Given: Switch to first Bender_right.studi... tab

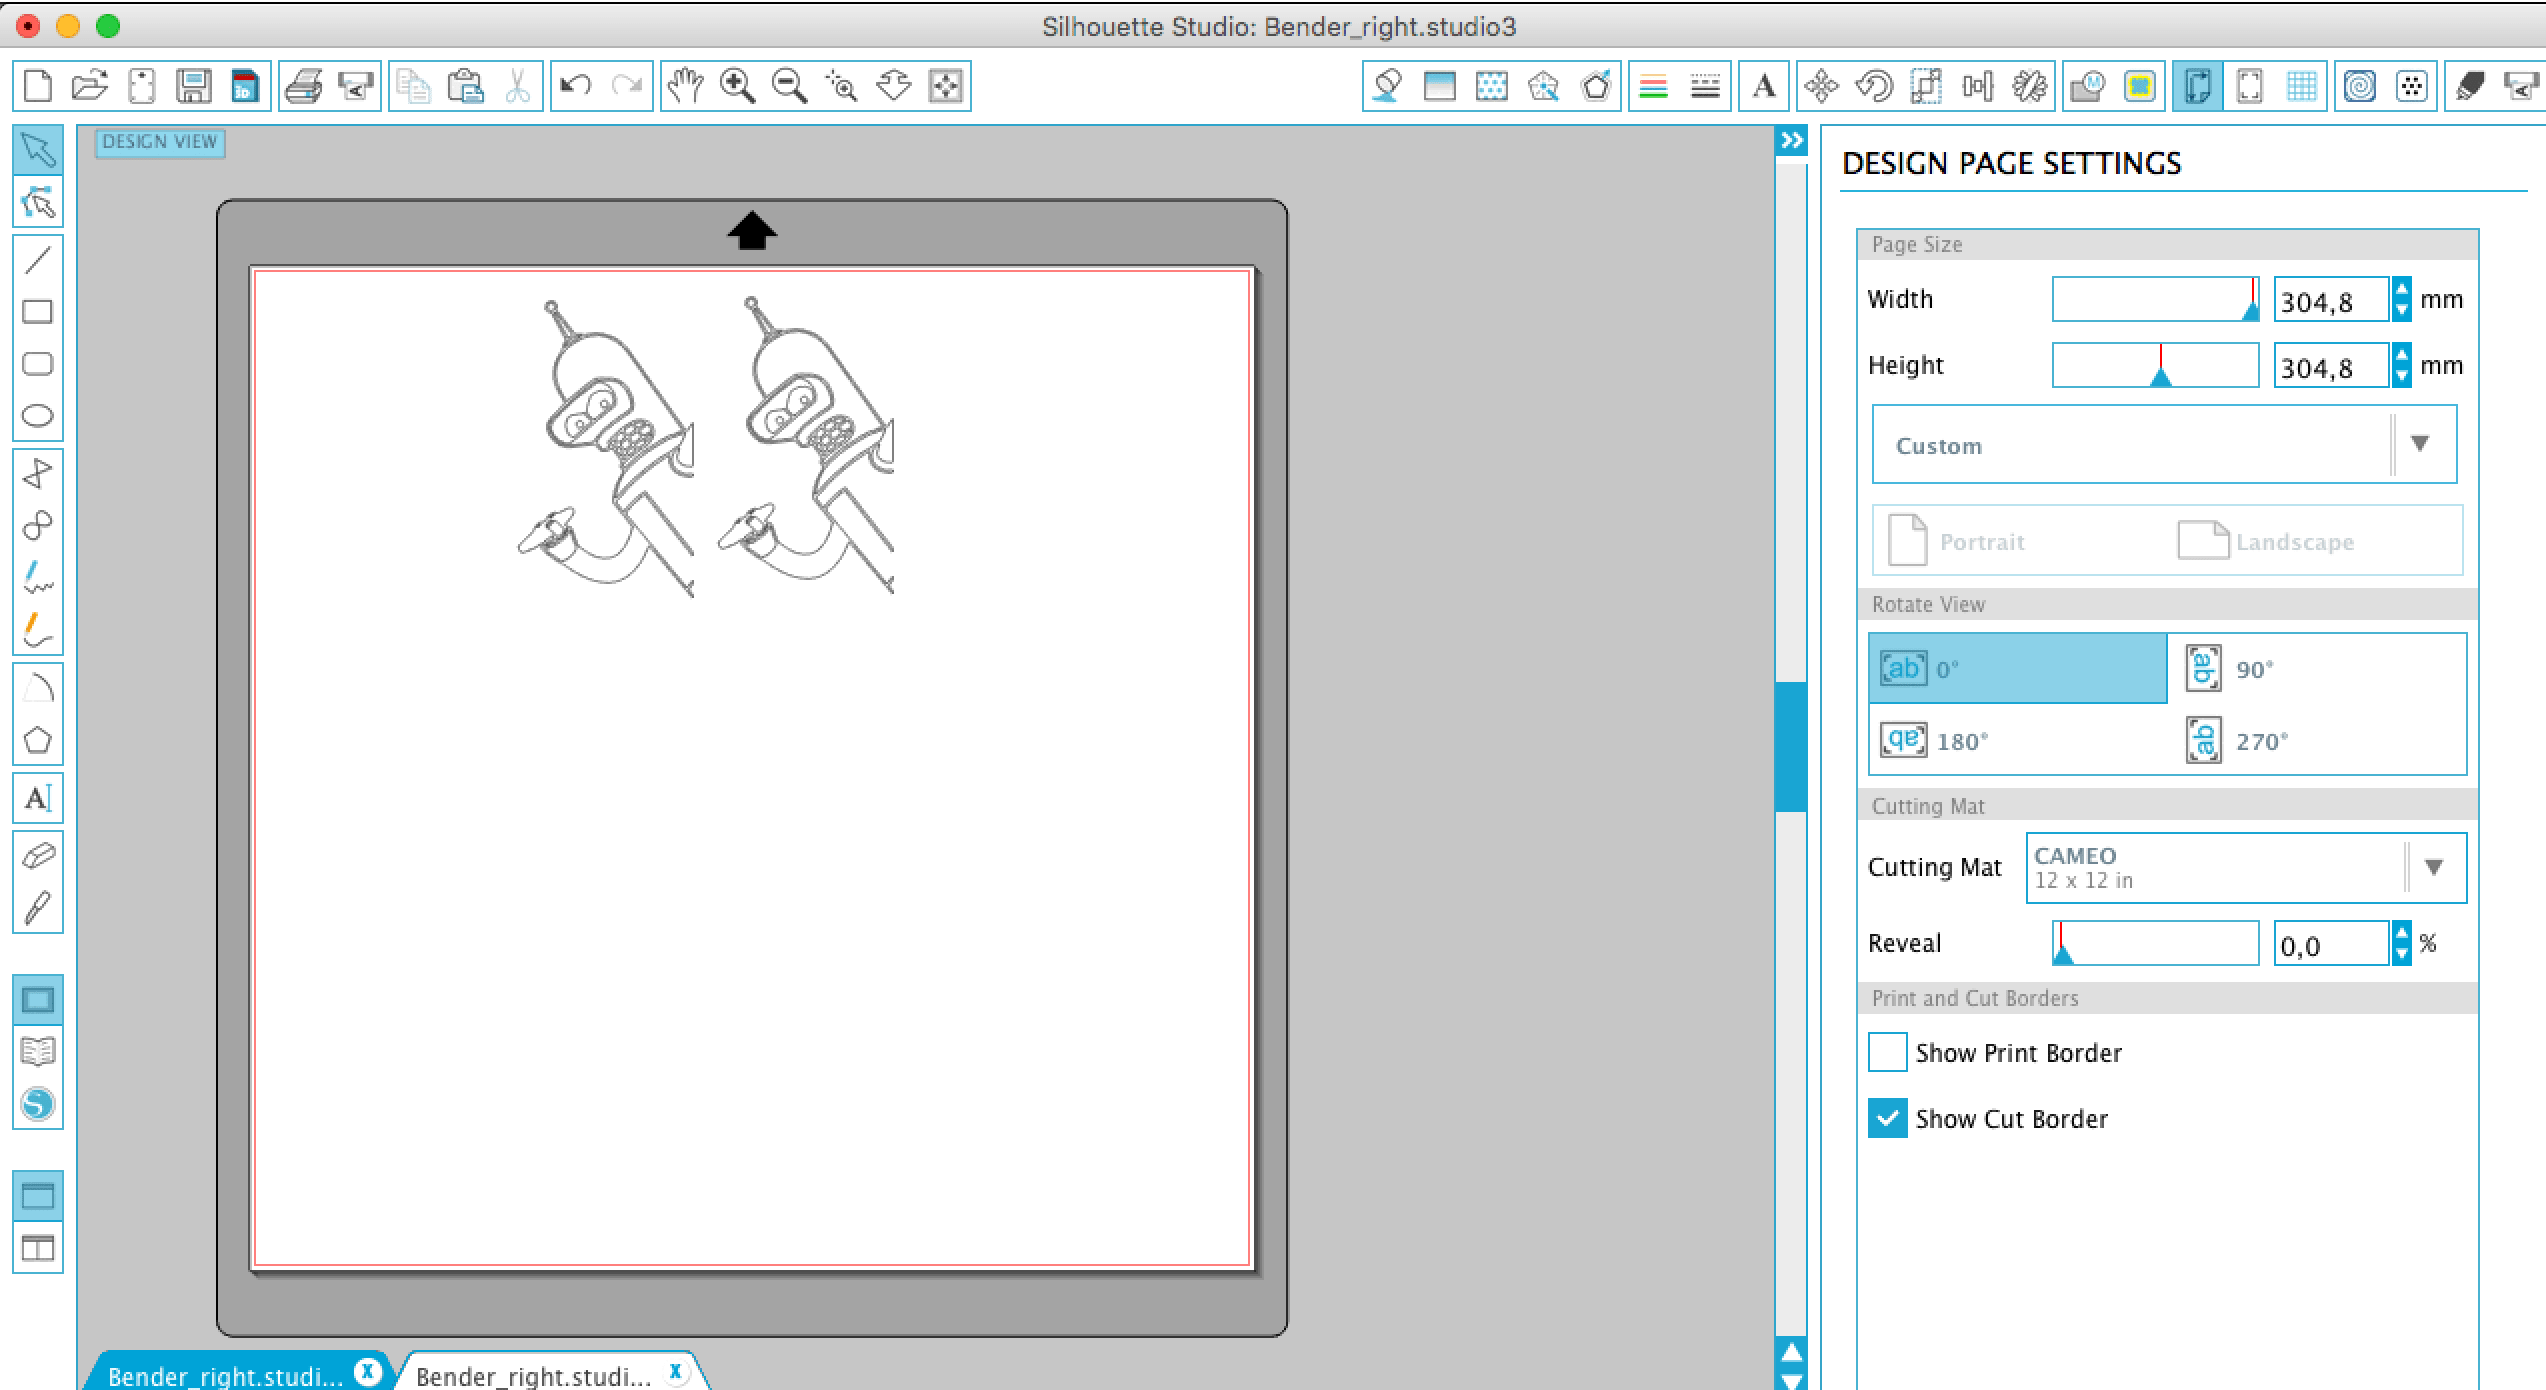Looking at the screenshot, I should tap(225, 1376).
